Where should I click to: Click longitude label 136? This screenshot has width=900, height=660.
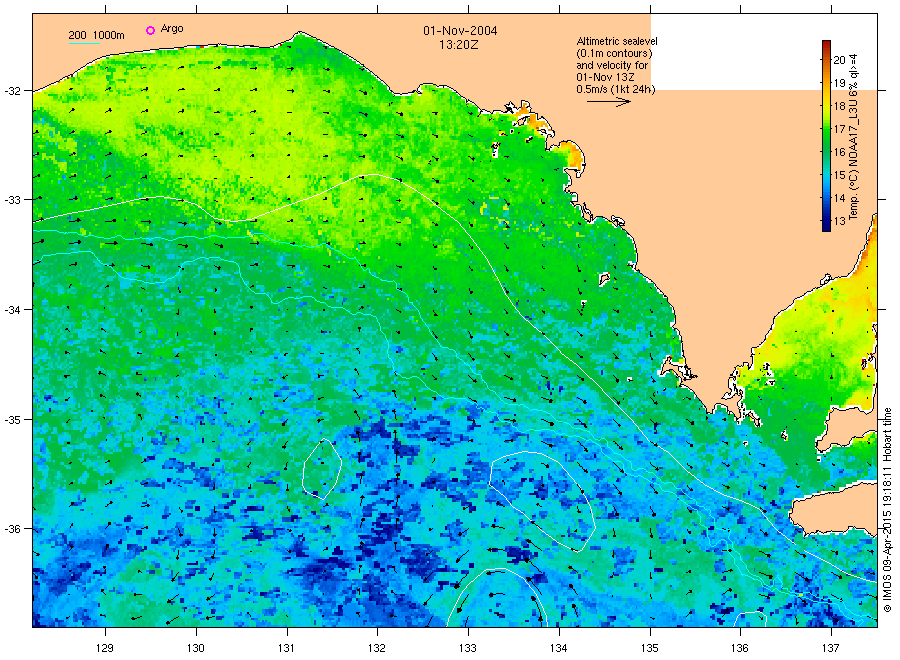pos(740,648)
